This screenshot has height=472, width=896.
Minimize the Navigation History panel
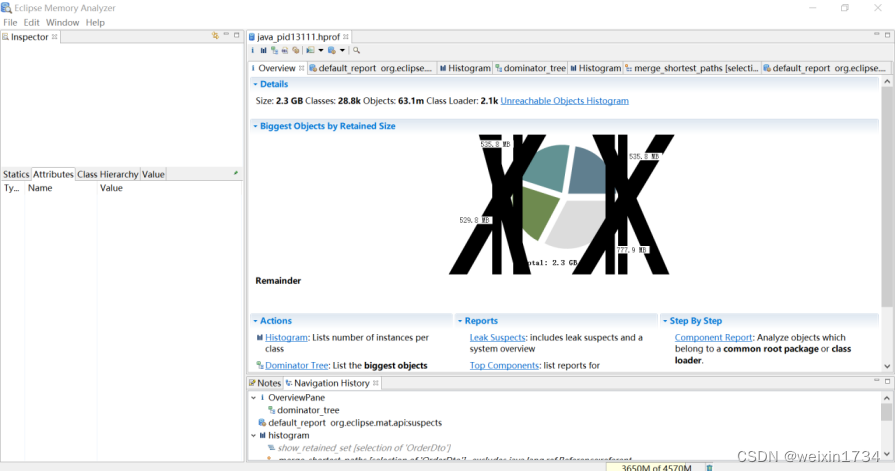[877, 381]
